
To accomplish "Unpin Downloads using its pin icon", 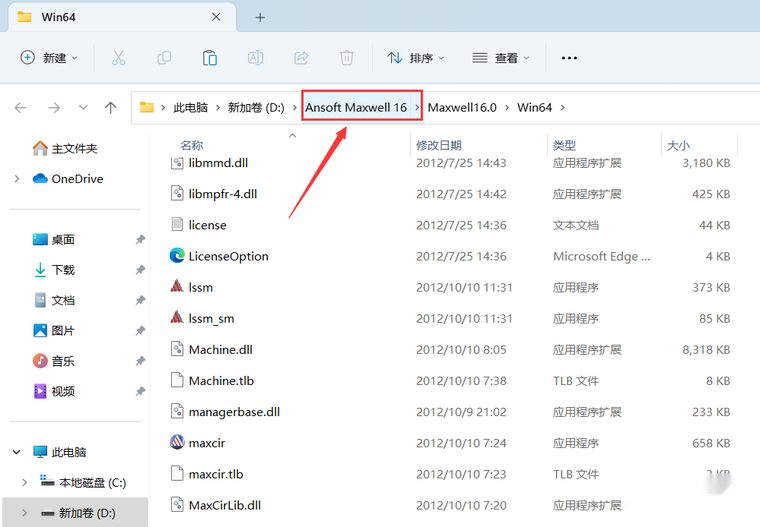I will [140, 270].
